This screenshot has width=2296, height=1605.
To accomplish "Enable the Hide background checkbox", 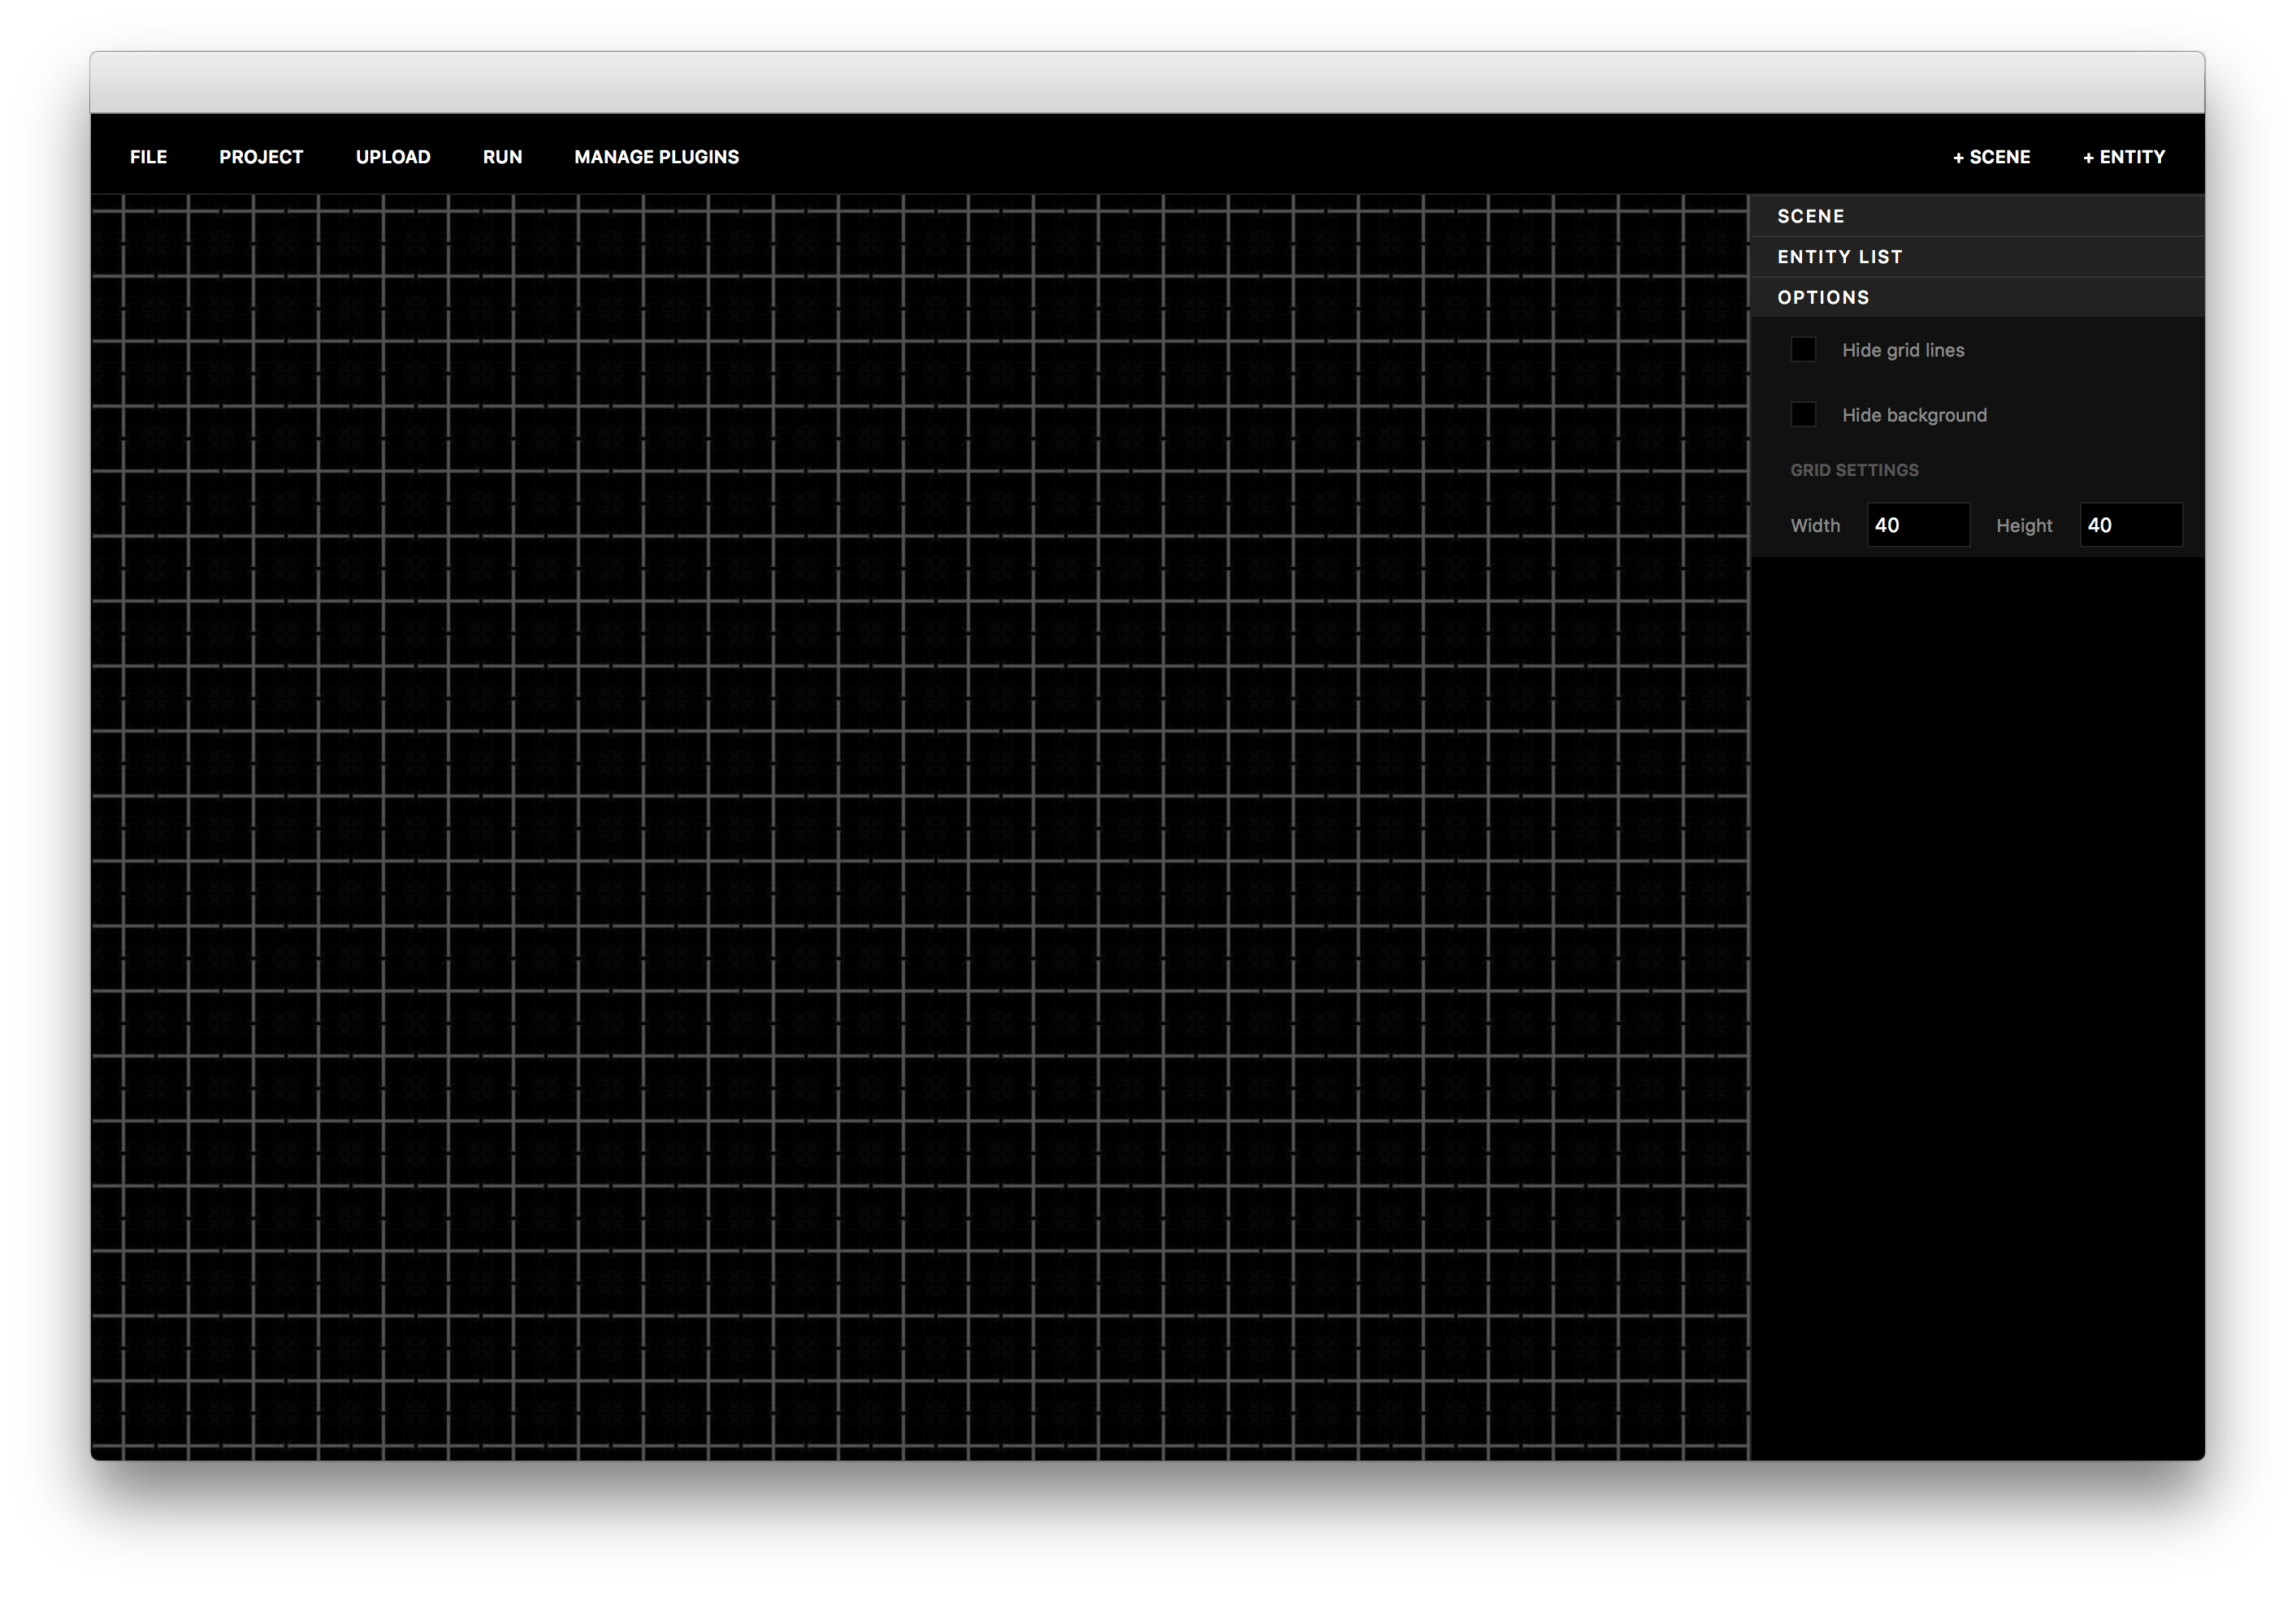I will (1803, 415).
